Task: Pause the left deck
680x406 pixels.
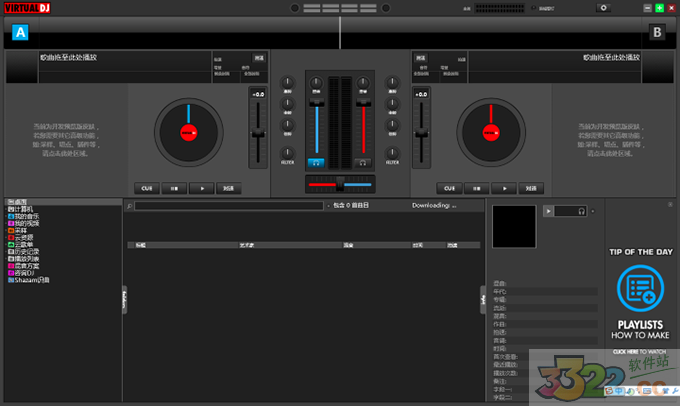Action: coord(174,188)
